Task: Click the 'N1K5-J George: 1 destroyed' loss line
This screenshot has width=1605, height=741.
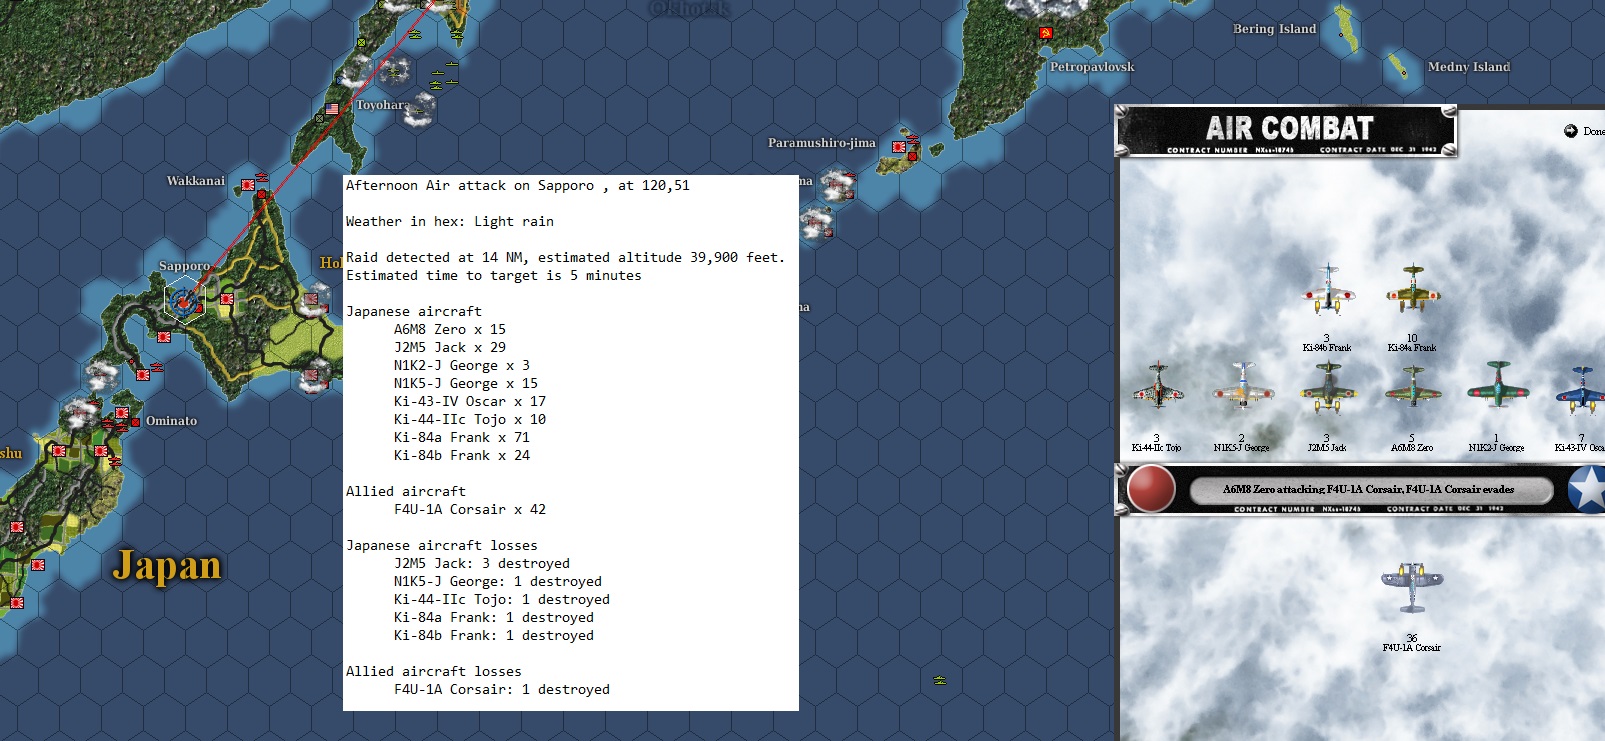Action: [498, 581]
